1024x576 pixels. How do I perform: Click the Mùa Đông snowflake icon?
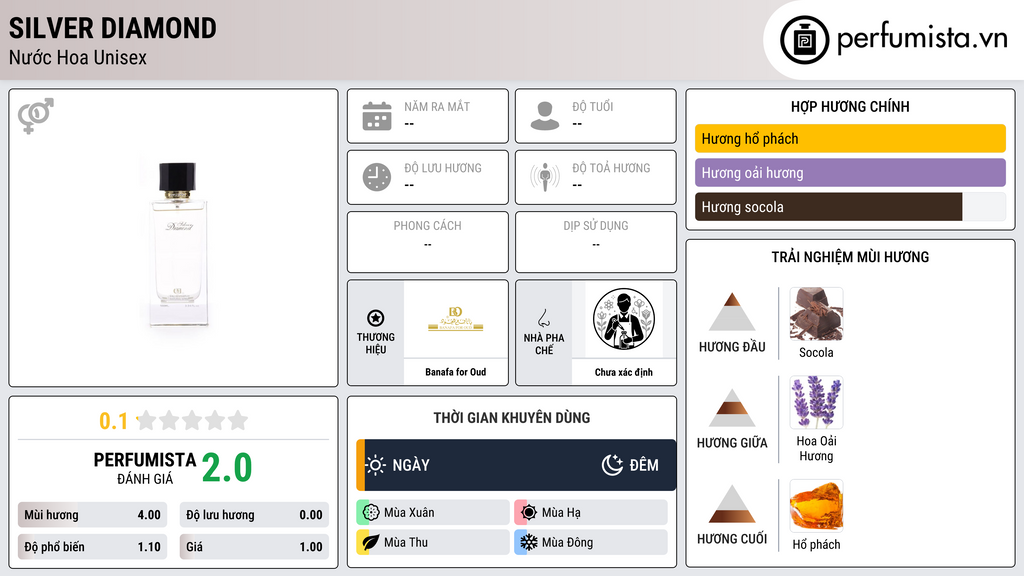click(x=529, y=542)
